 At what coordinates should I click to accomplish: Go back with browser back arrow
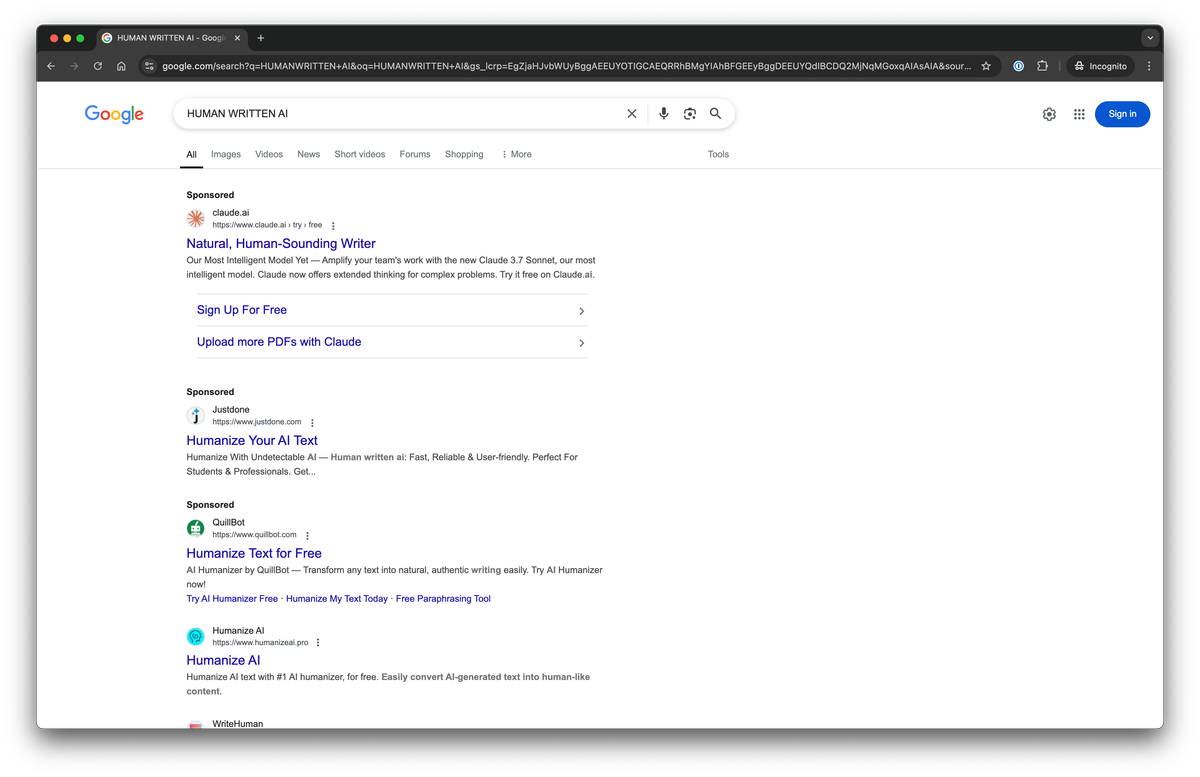pos(51,66)
